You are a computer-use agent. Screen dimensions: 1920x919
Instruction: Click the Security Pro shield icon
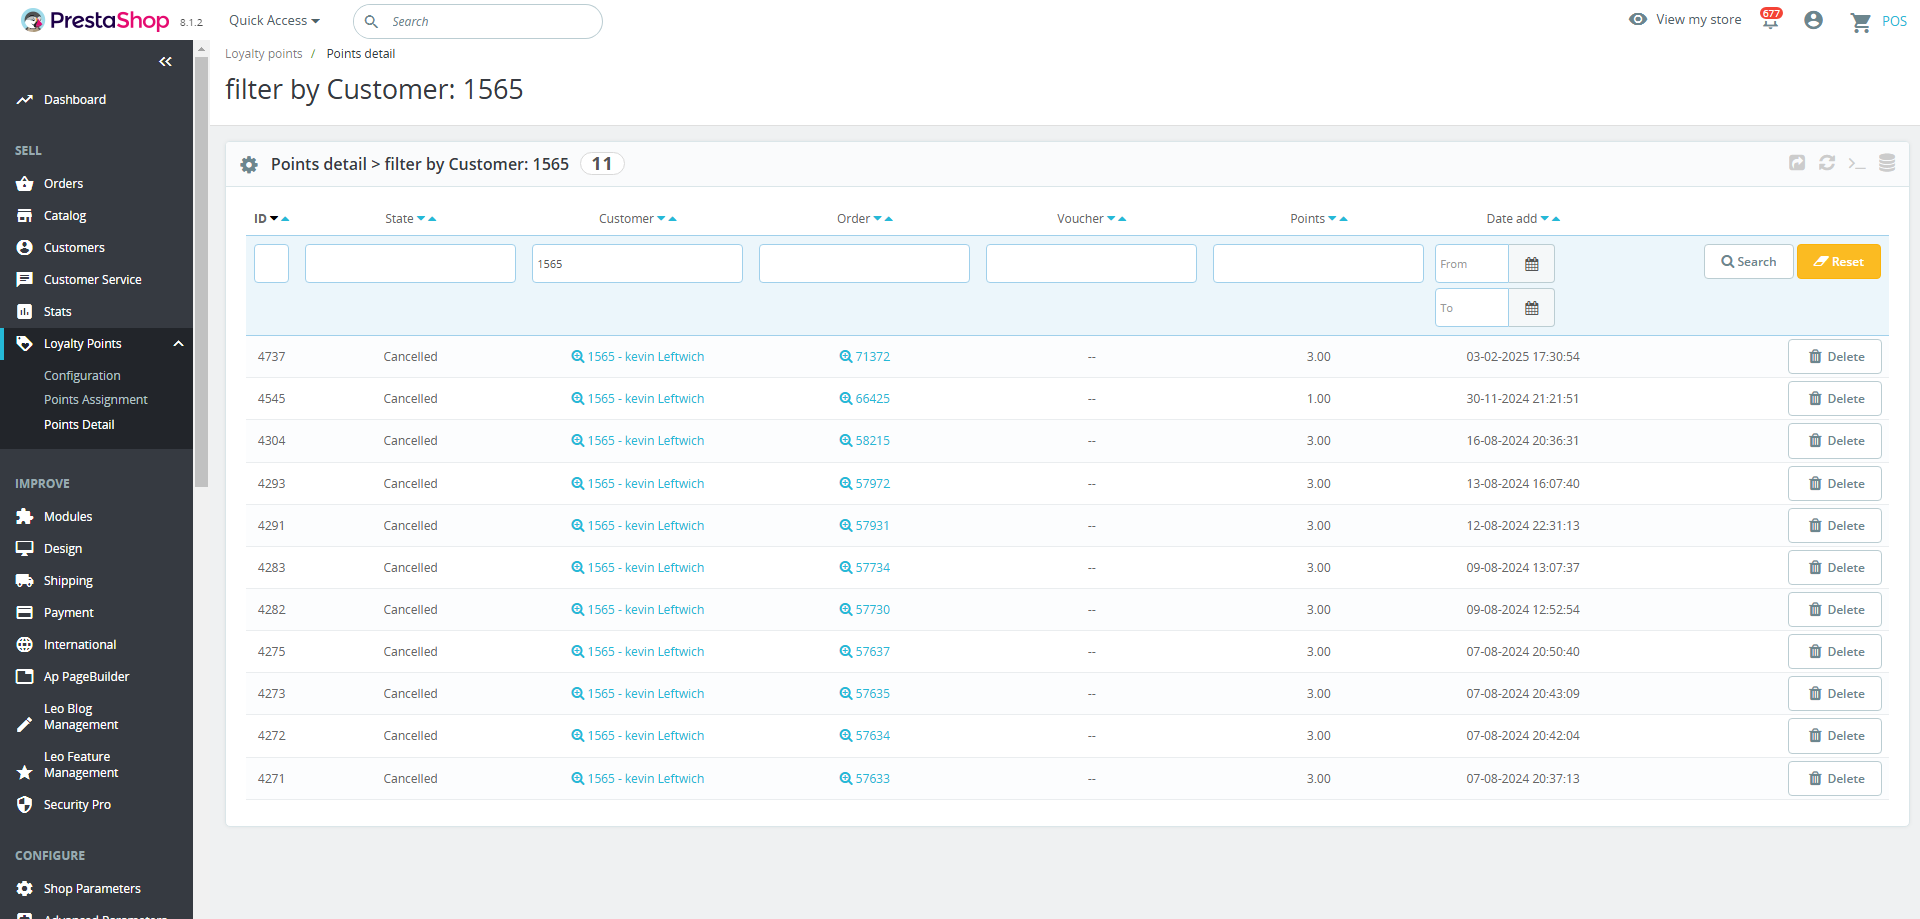tap(25, 805)
